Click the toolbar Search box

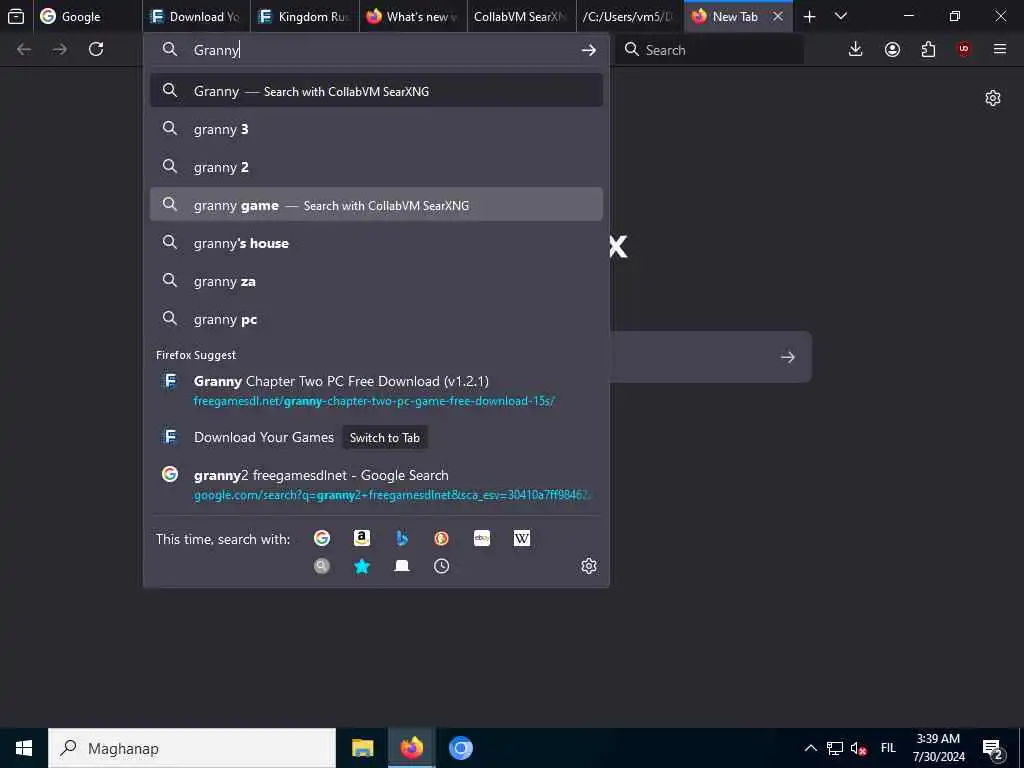coord(709,50)
